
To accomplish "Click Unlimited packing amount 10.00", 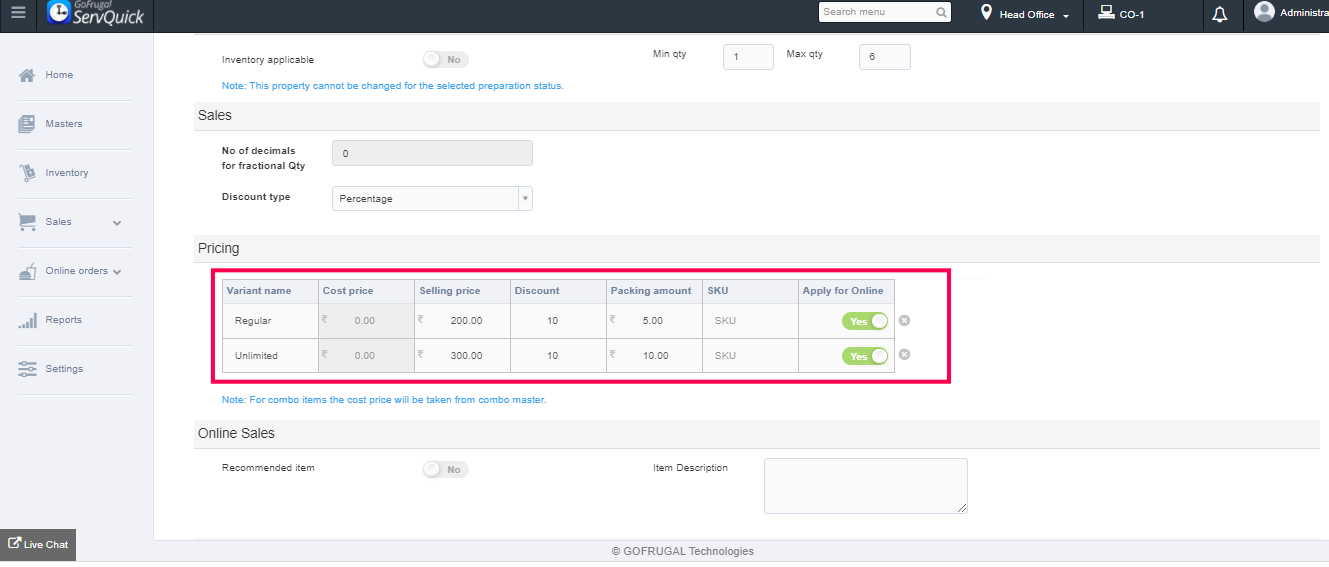I will [x=654, y=355].
